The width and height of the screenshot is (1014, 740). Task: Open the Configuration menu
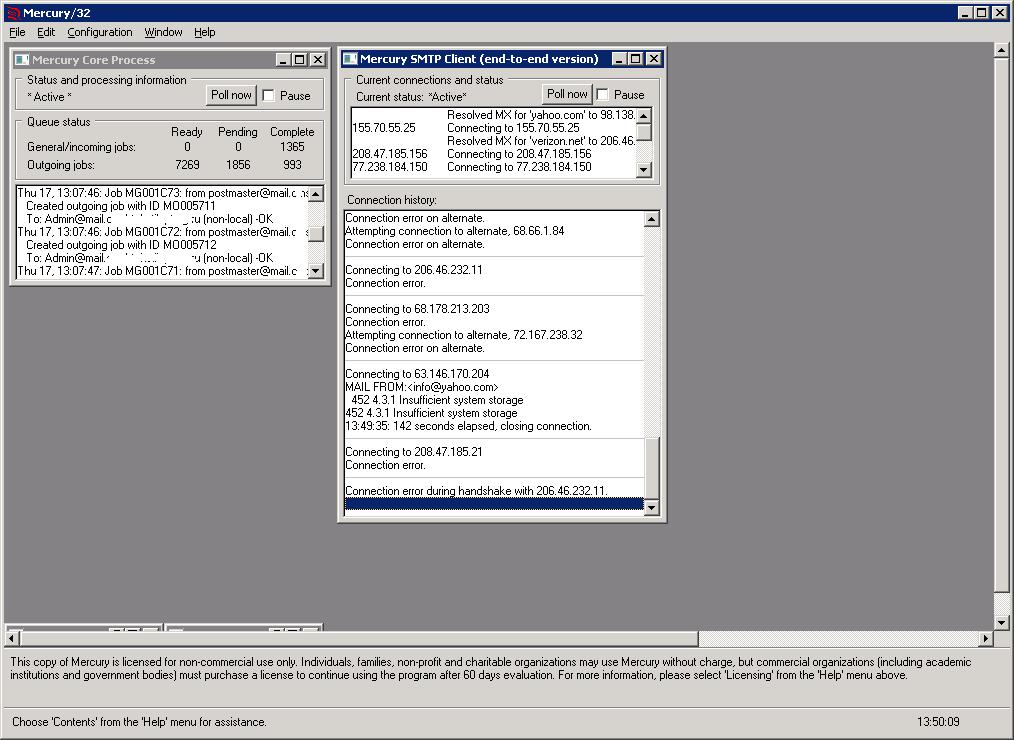[100, 32]
